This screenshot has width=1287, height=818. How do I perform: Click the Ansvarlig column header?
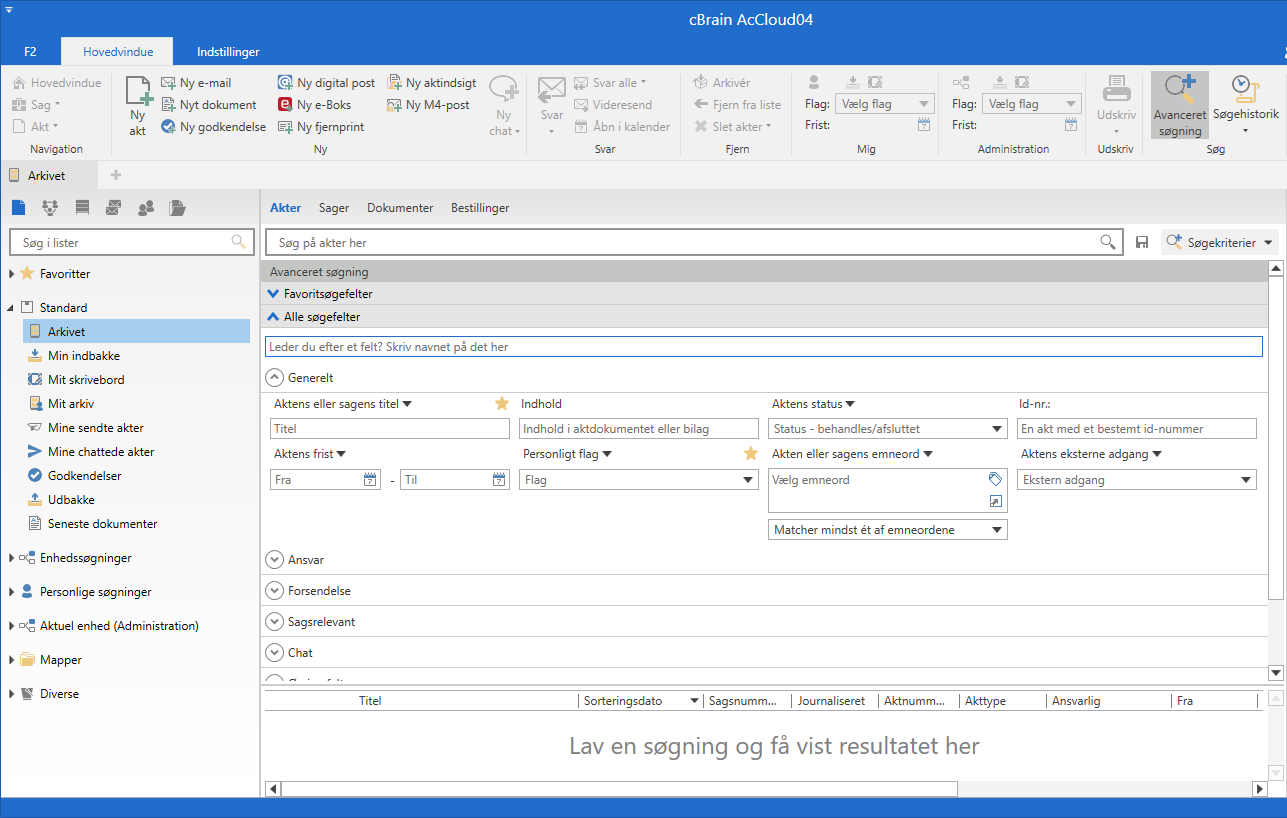pos(1108,701)
